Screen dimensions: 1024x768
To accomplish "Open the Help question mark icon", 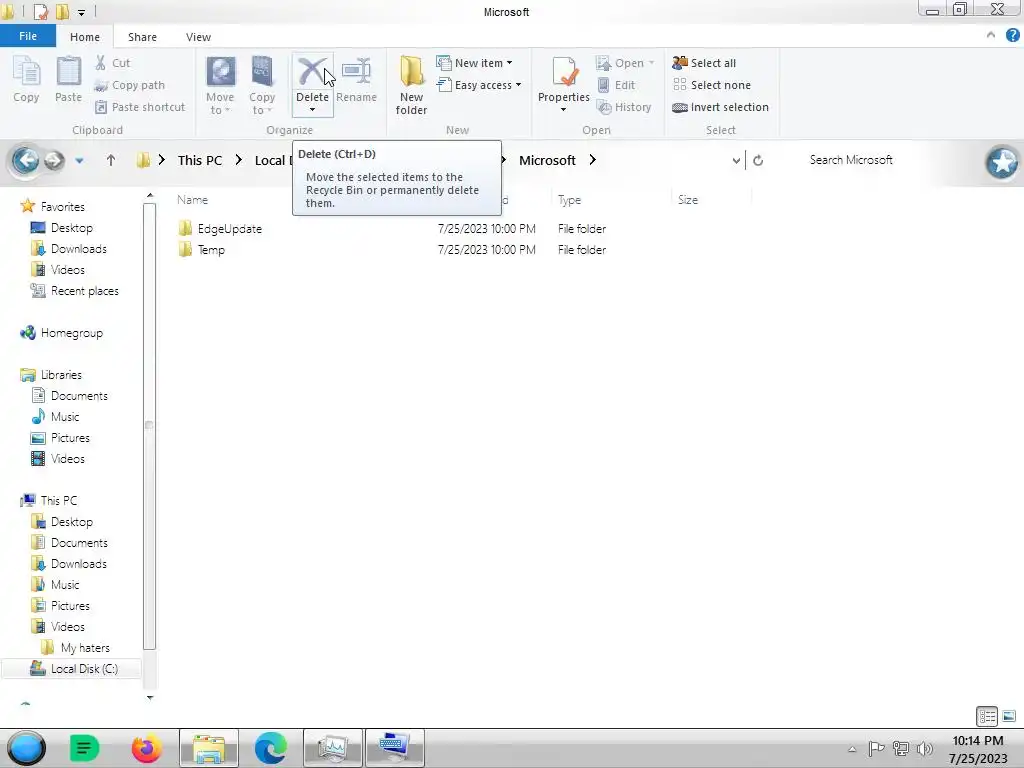I will pyautogui.click(x=1013, y=35).
